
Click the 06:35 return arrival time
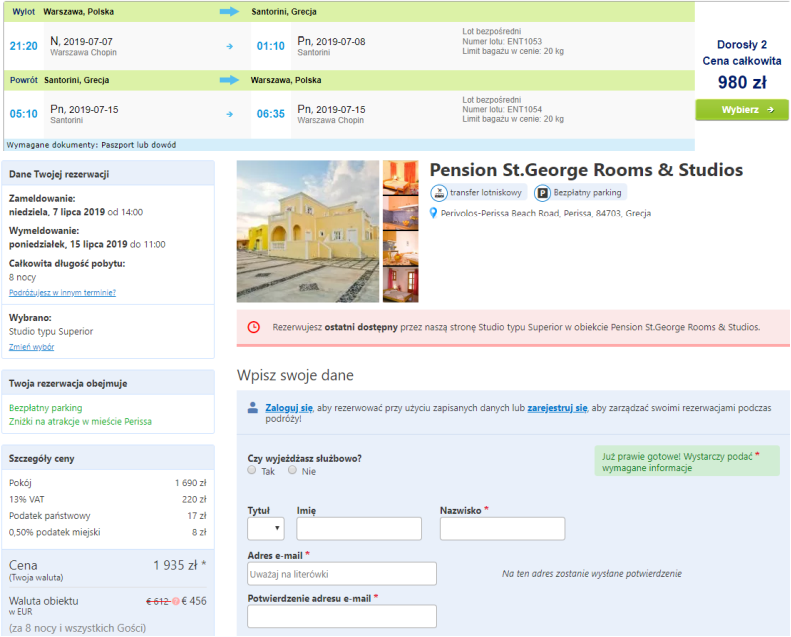271,114
